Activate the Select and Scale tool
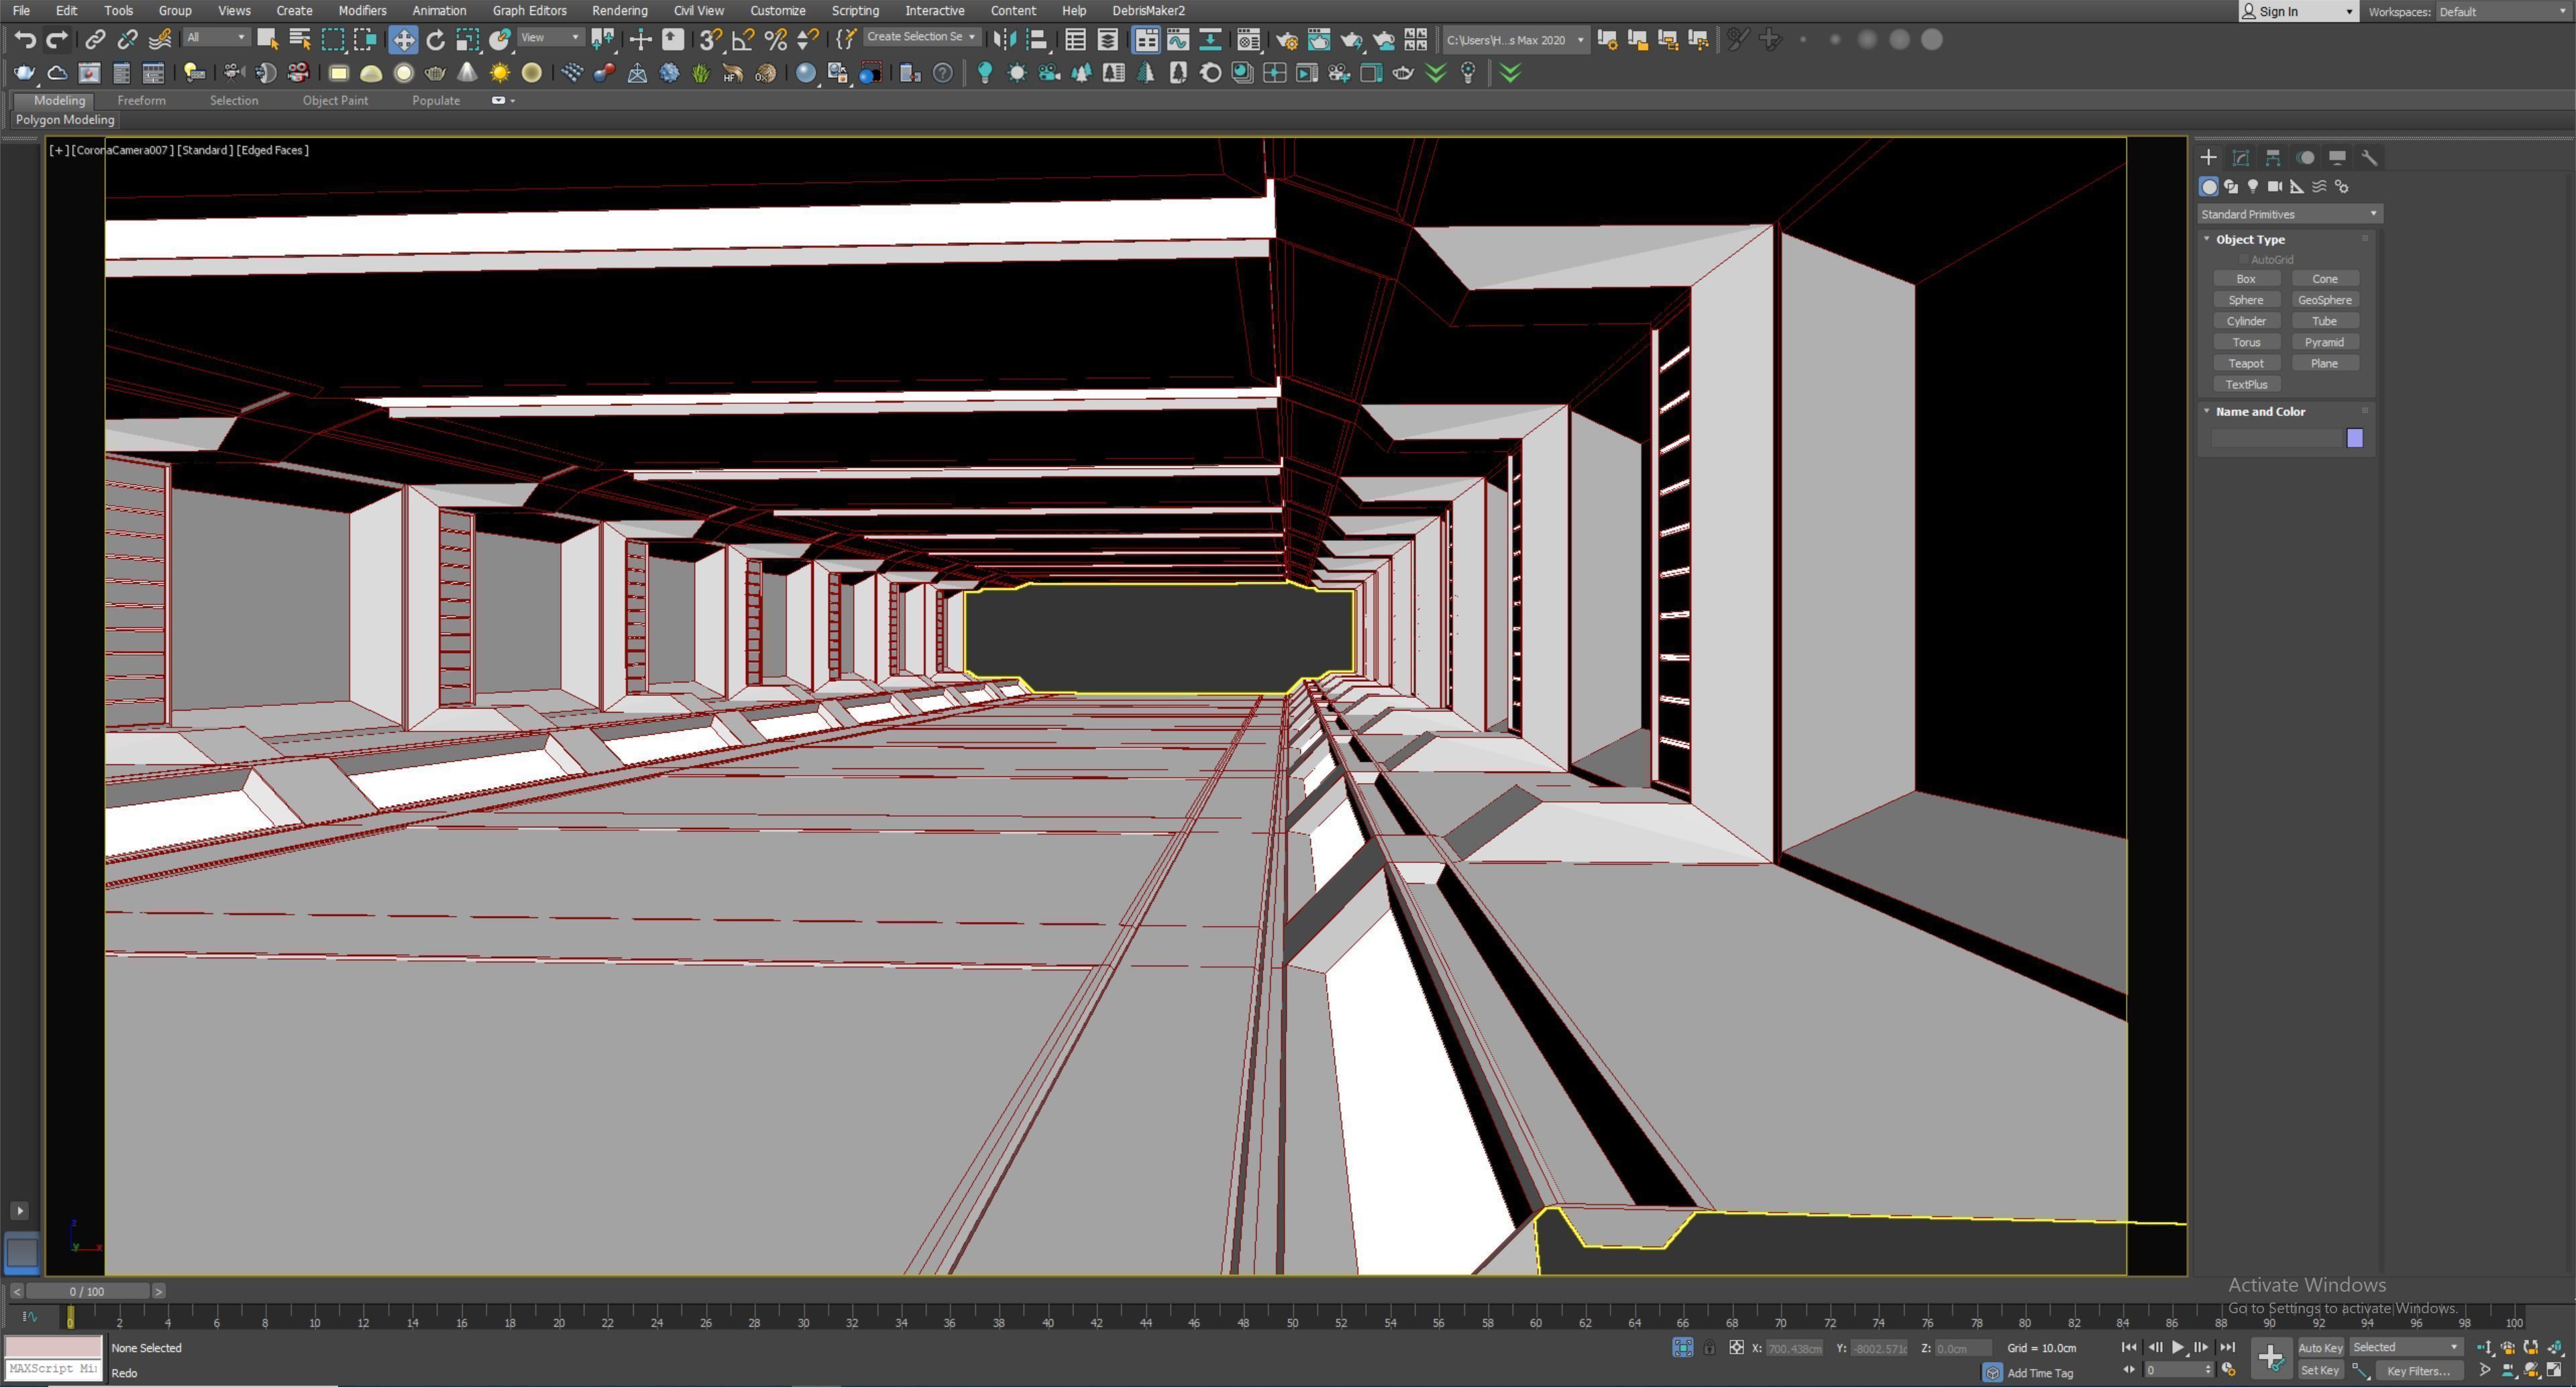This screenshot has height=1387, width=2576. coord(467,40)
